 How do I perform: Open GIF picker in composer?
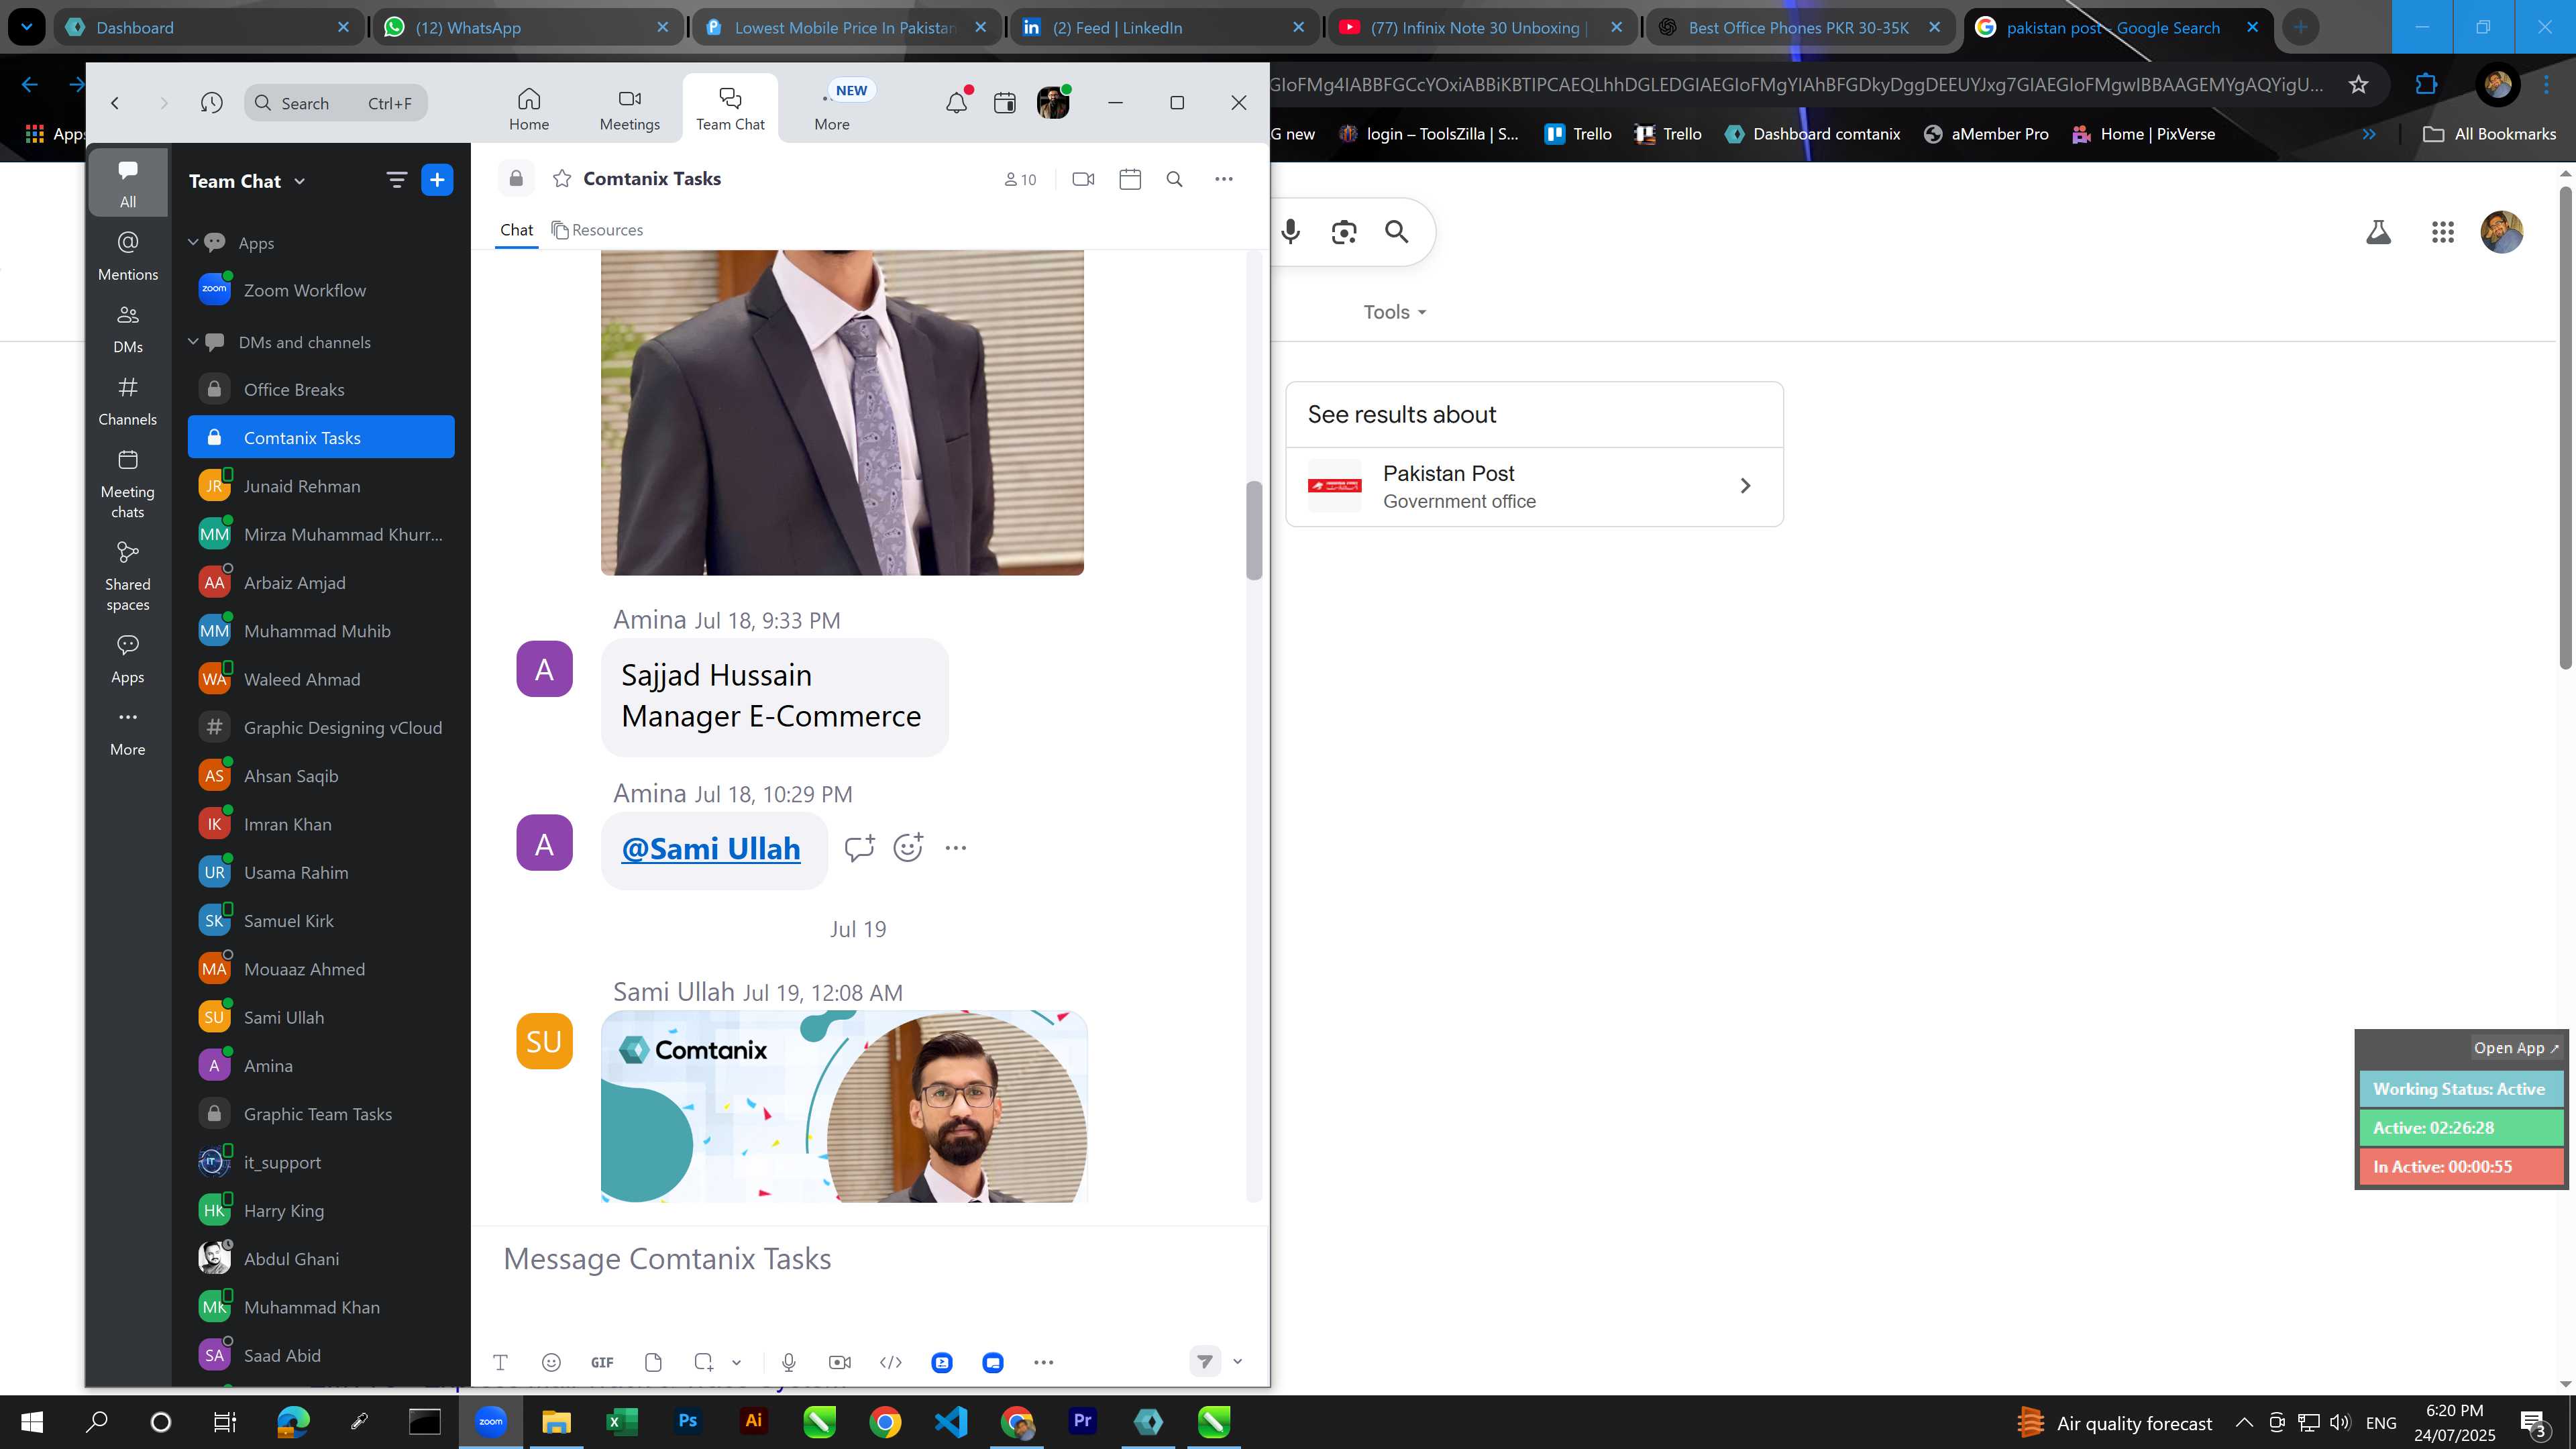pos(602,1362)
